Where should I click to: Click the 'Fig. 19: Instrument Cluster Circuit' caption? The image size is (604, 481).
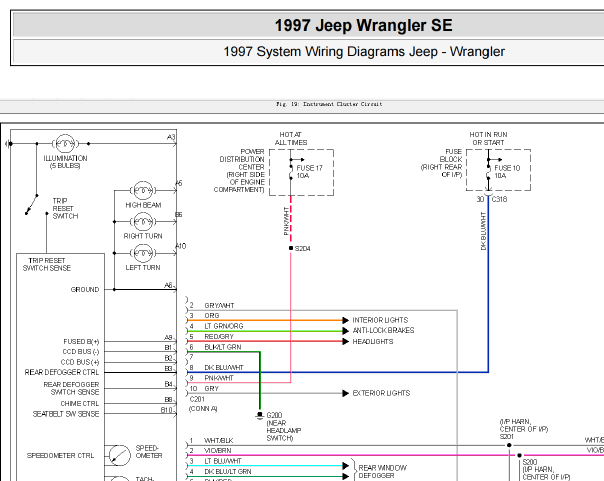coord(329,104)
